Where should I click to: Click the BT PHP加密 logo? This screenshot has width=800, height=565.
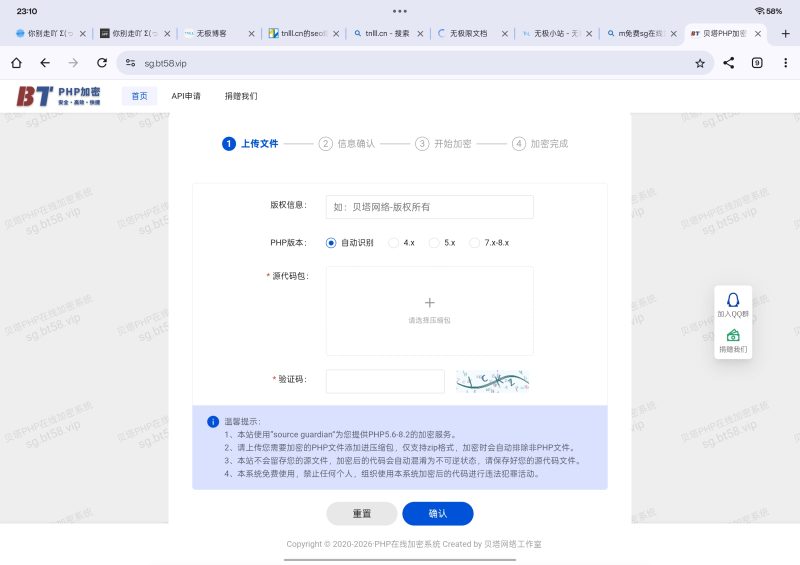tap(59, 95)
